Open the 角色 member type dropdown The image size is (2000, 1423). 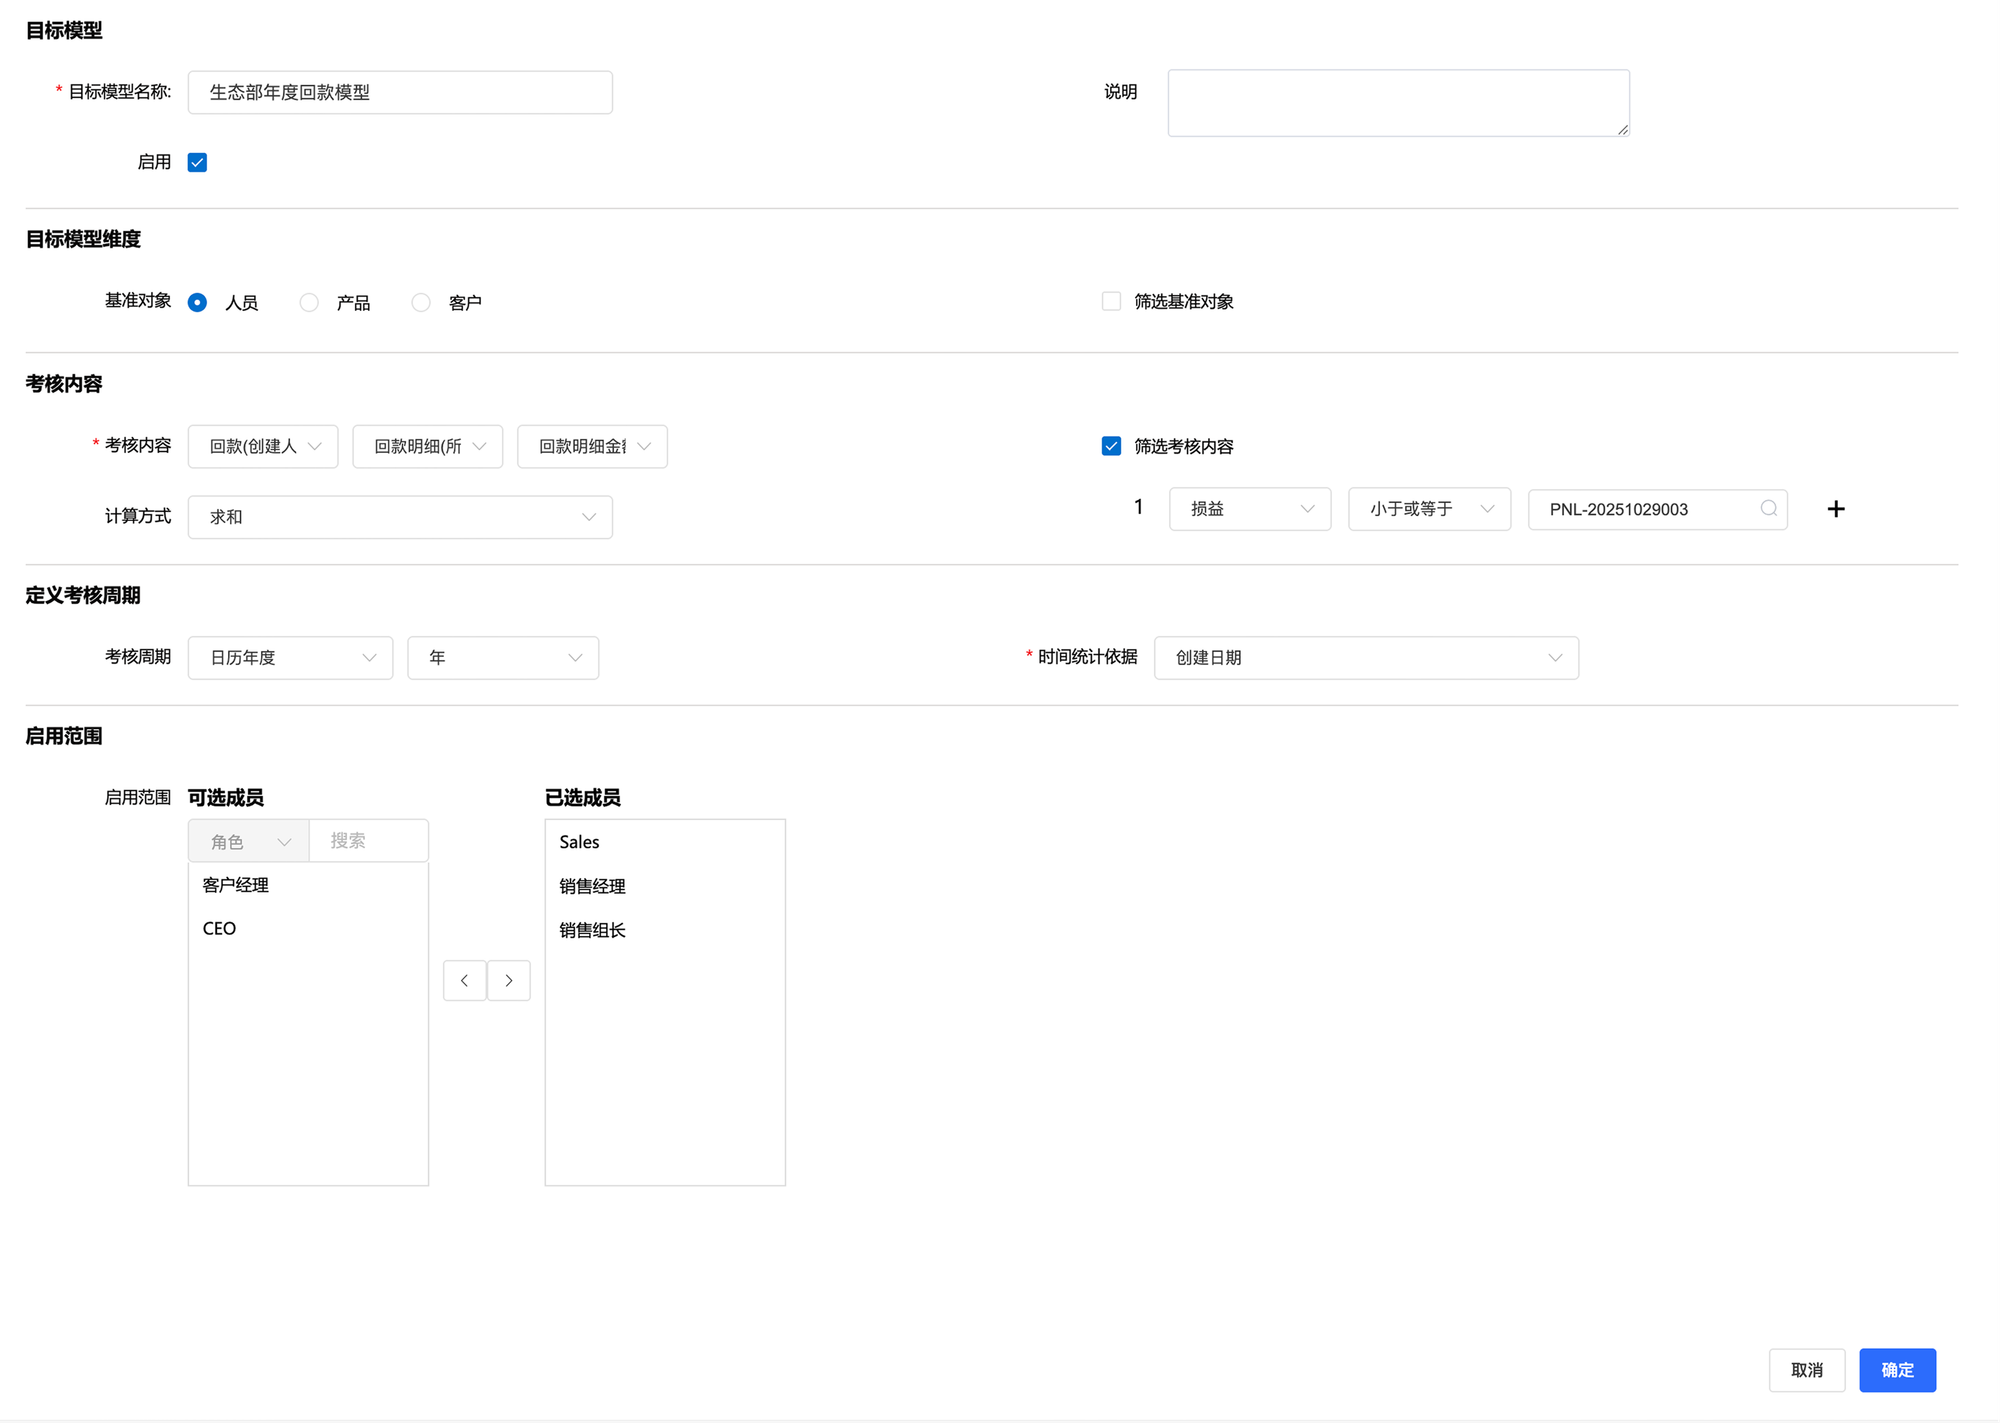(x=249, y=841)
